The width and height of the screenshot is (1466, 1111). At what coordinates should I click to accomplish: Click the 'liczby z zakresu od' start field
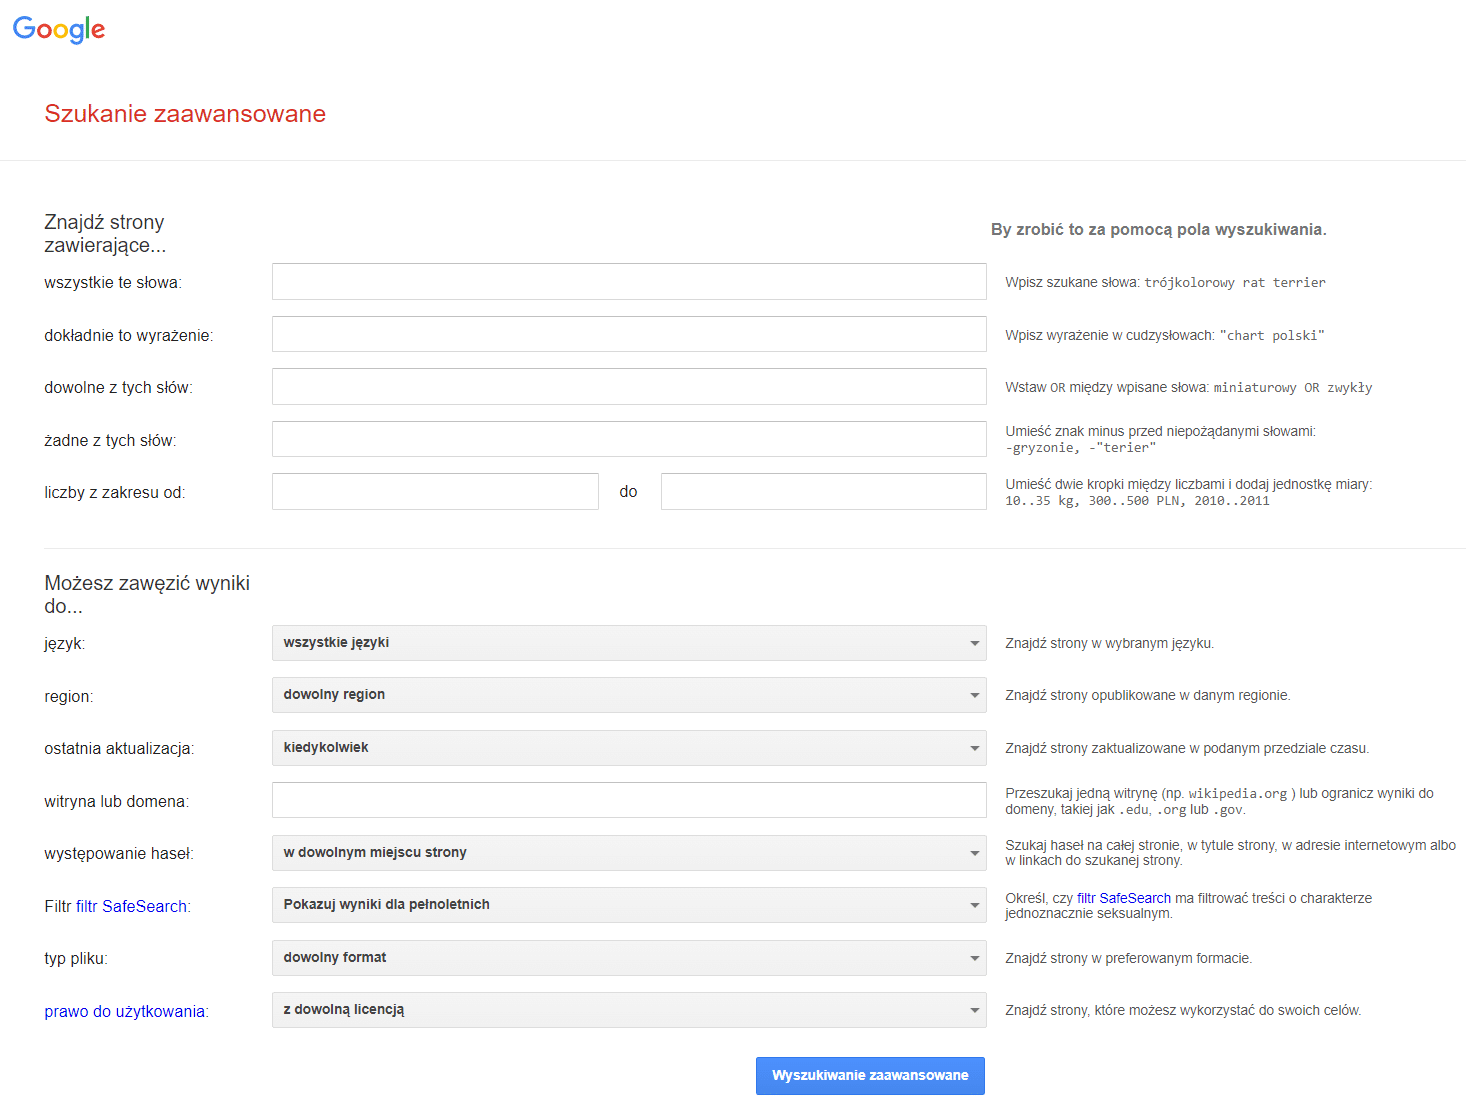pos(435,492)
